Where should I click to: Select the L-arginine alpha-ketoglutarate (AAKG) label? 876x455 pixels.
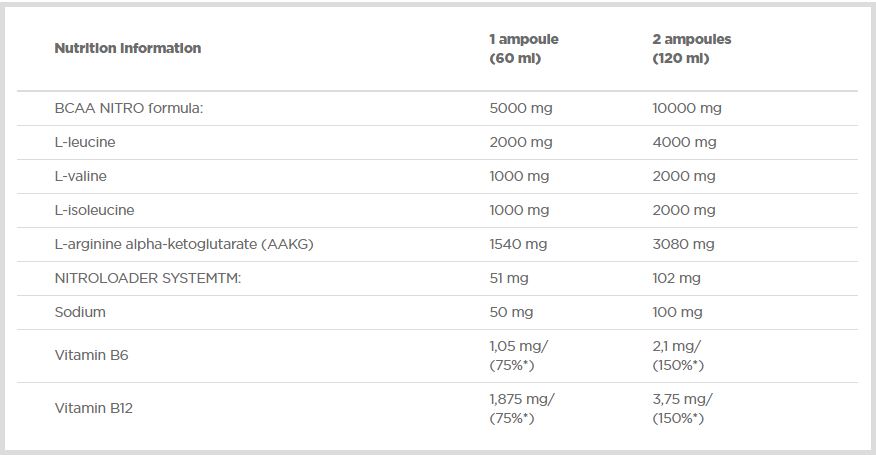[x=184, y=244]
